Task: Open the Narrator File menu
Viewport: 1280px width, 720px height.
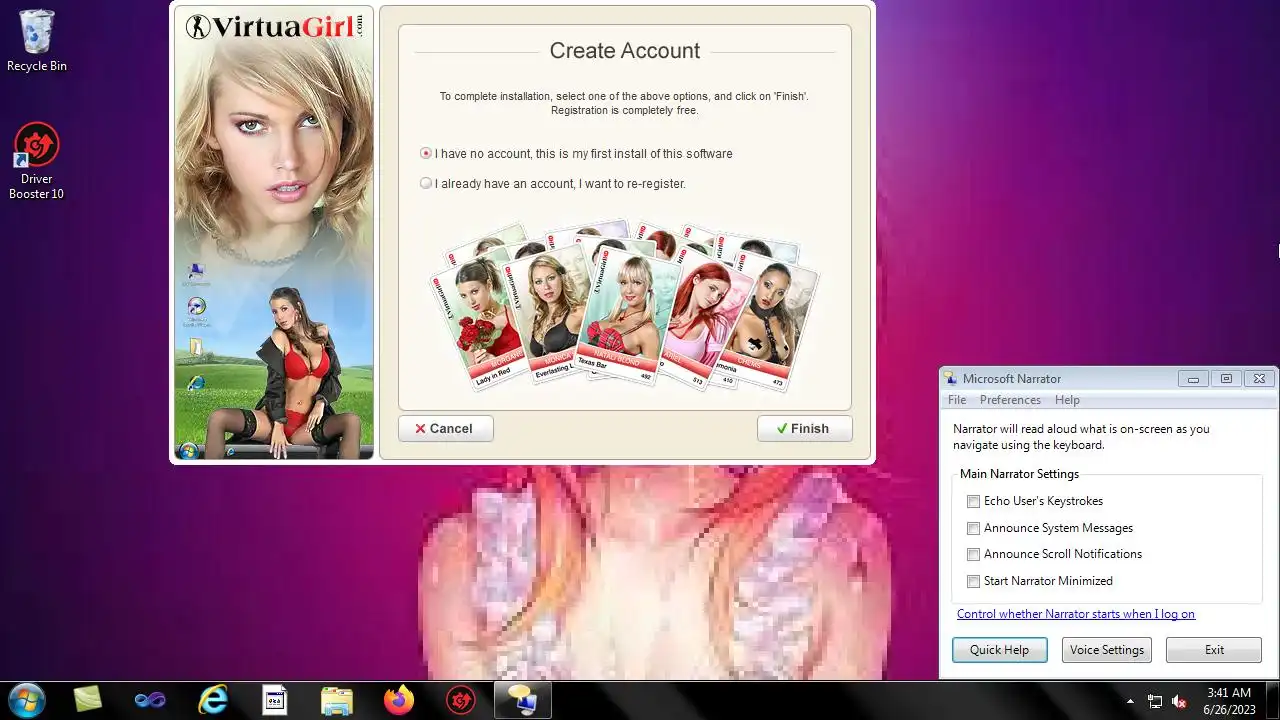Action: pyautogui.click(x=957, y=400)
